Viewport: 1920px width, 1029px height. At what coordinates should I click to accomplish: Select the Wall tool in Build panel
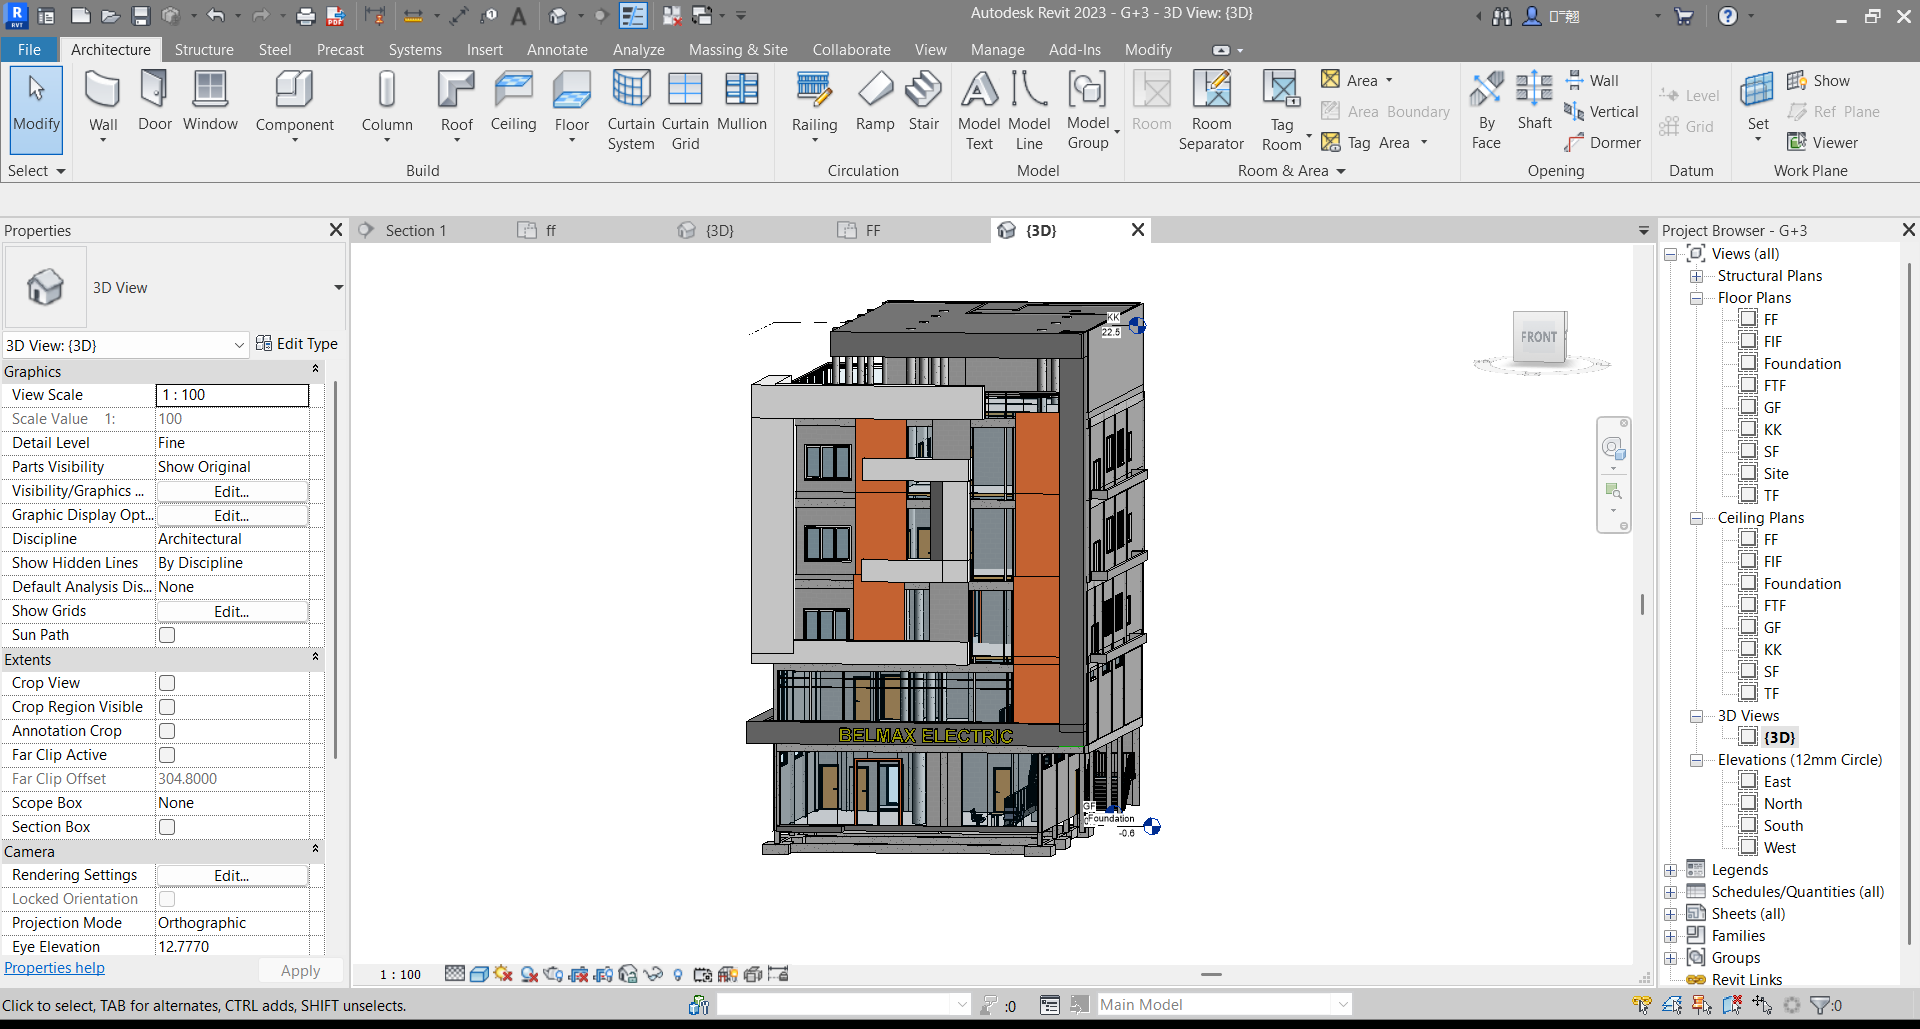tap(103, 104)
